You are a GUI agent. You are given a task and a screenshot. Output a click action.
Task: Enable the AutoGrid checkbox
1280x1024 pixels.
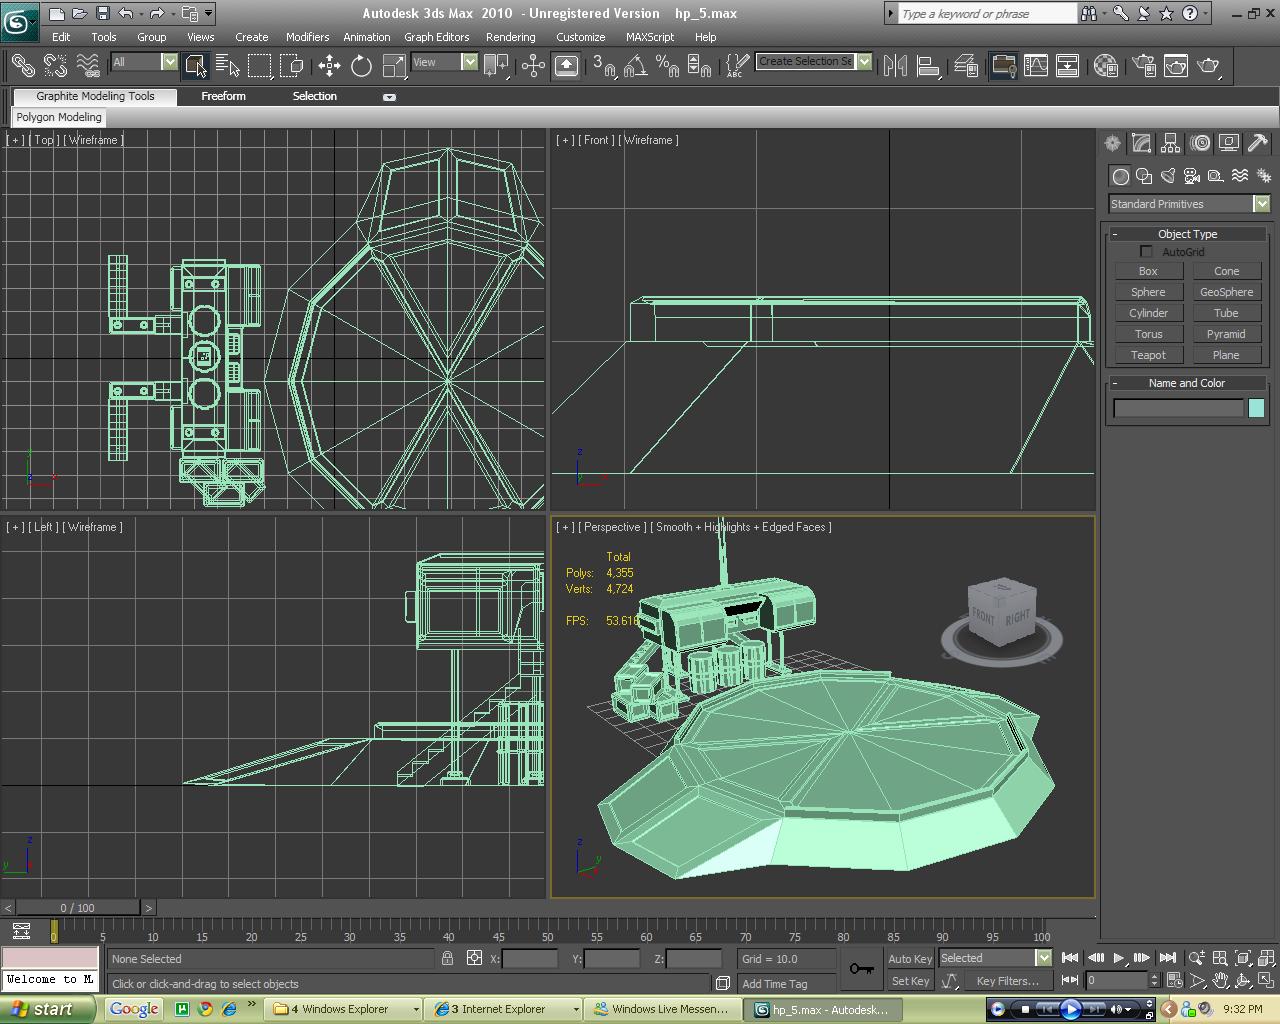tap(1147, 251)
